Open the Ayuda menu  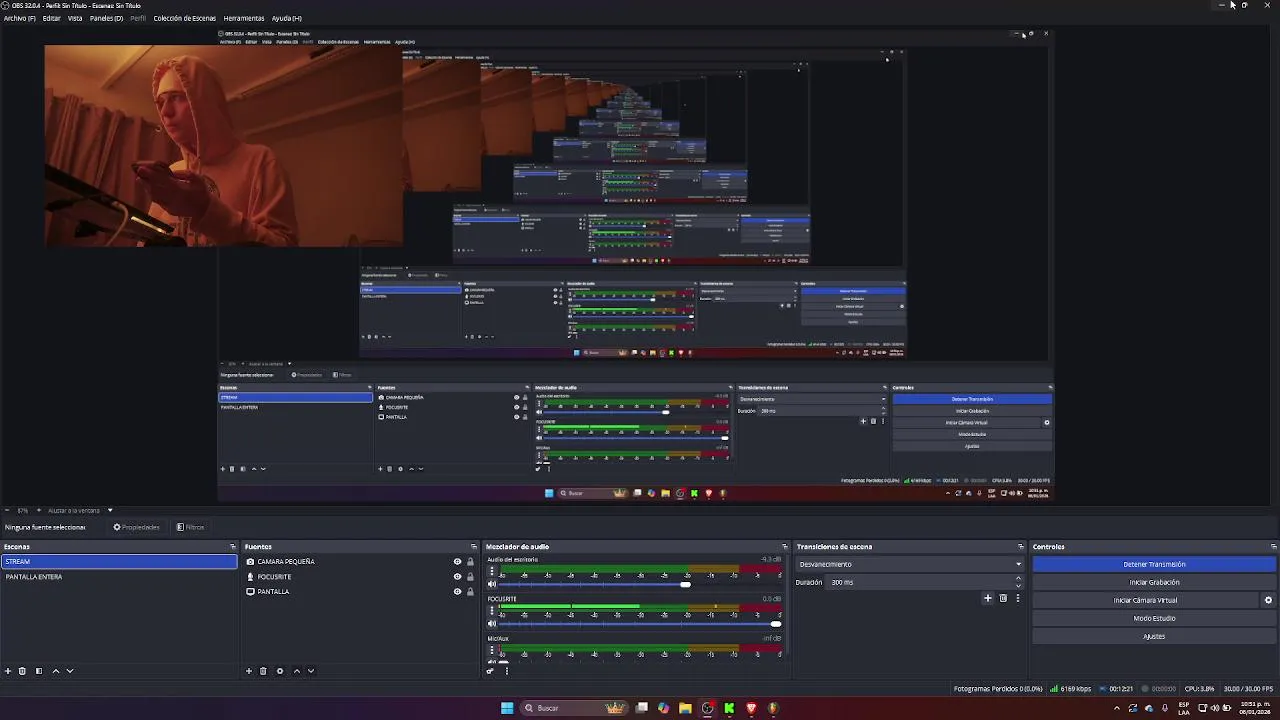[x=287, y=18]
